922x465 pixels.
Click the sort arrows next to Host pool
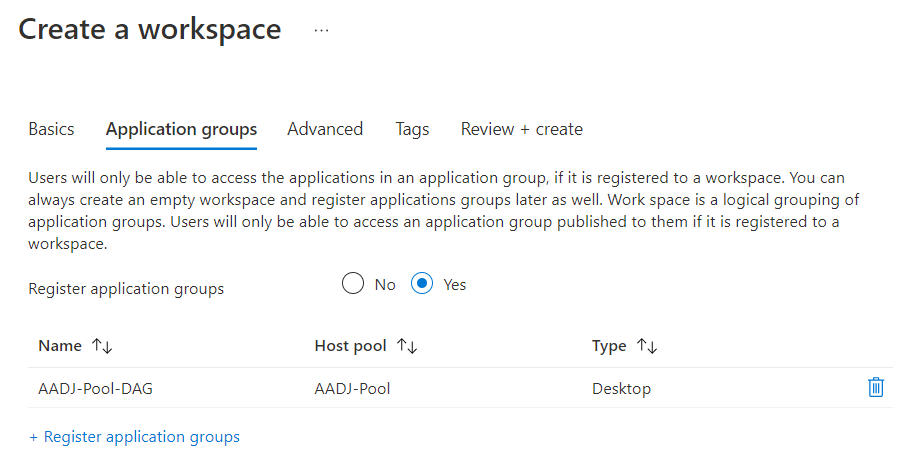tap(406, 346)
